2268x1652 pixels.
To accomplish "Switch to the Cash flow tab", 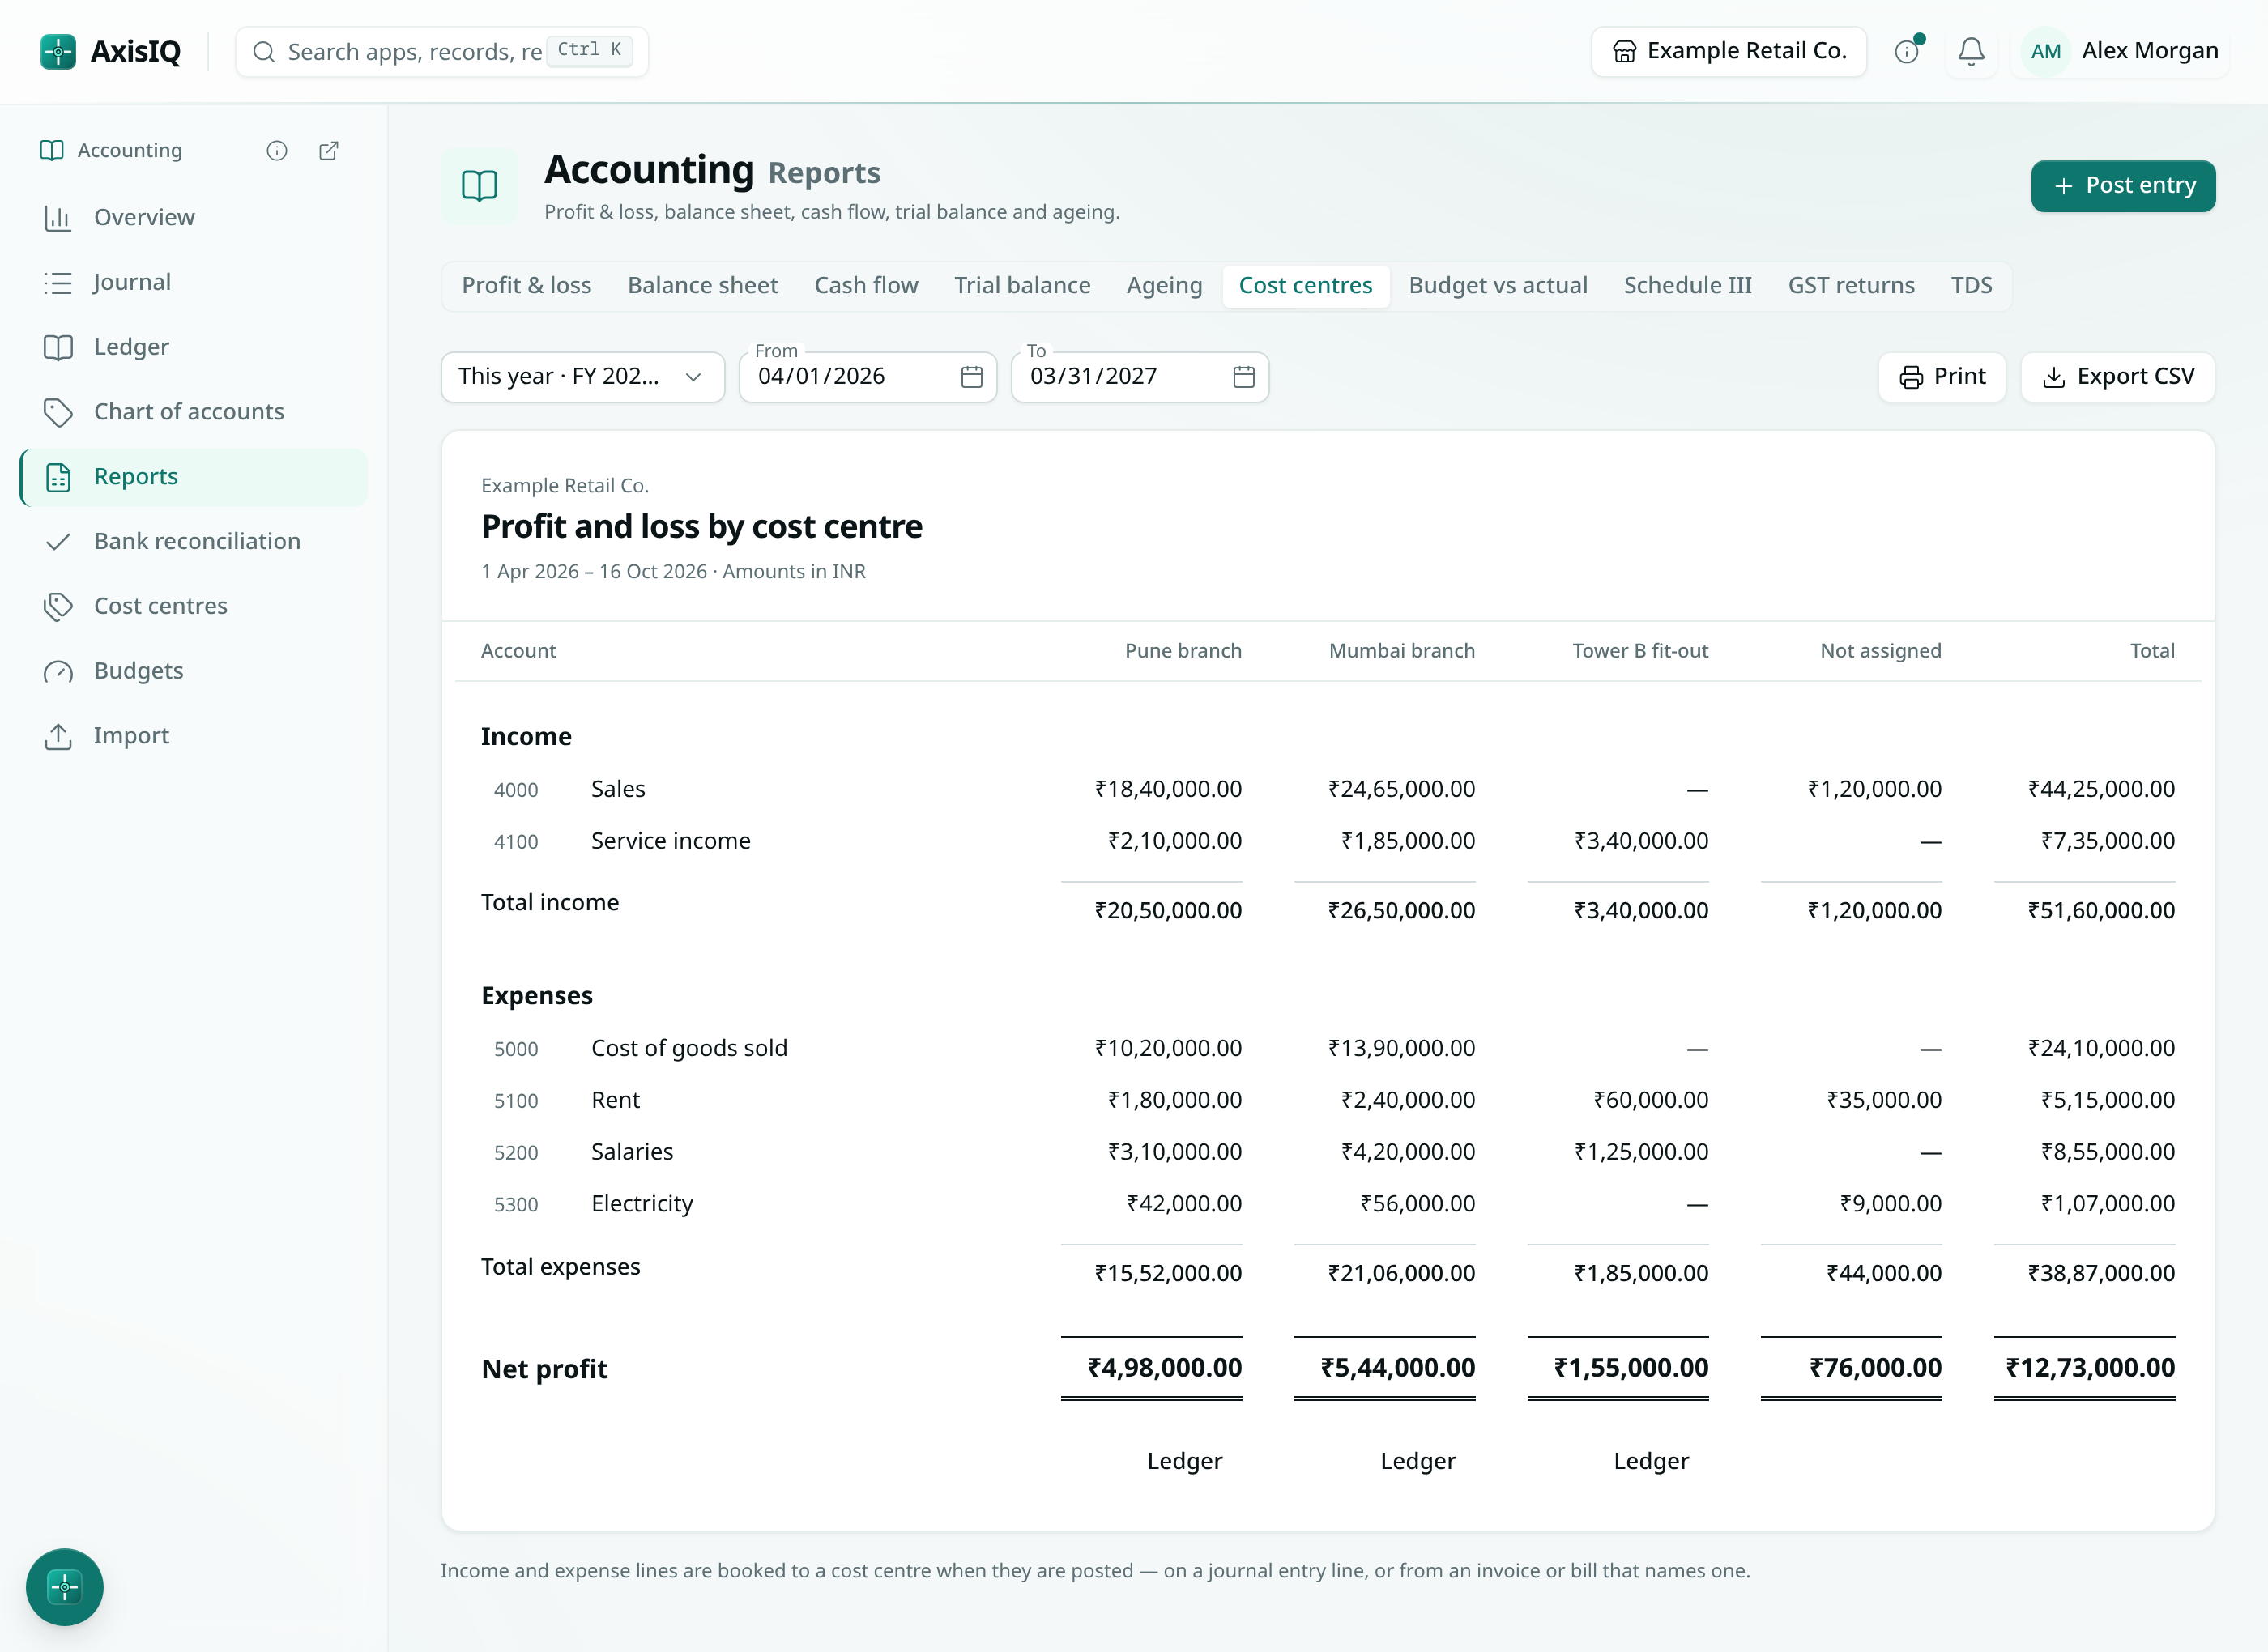I will point(866,286).
